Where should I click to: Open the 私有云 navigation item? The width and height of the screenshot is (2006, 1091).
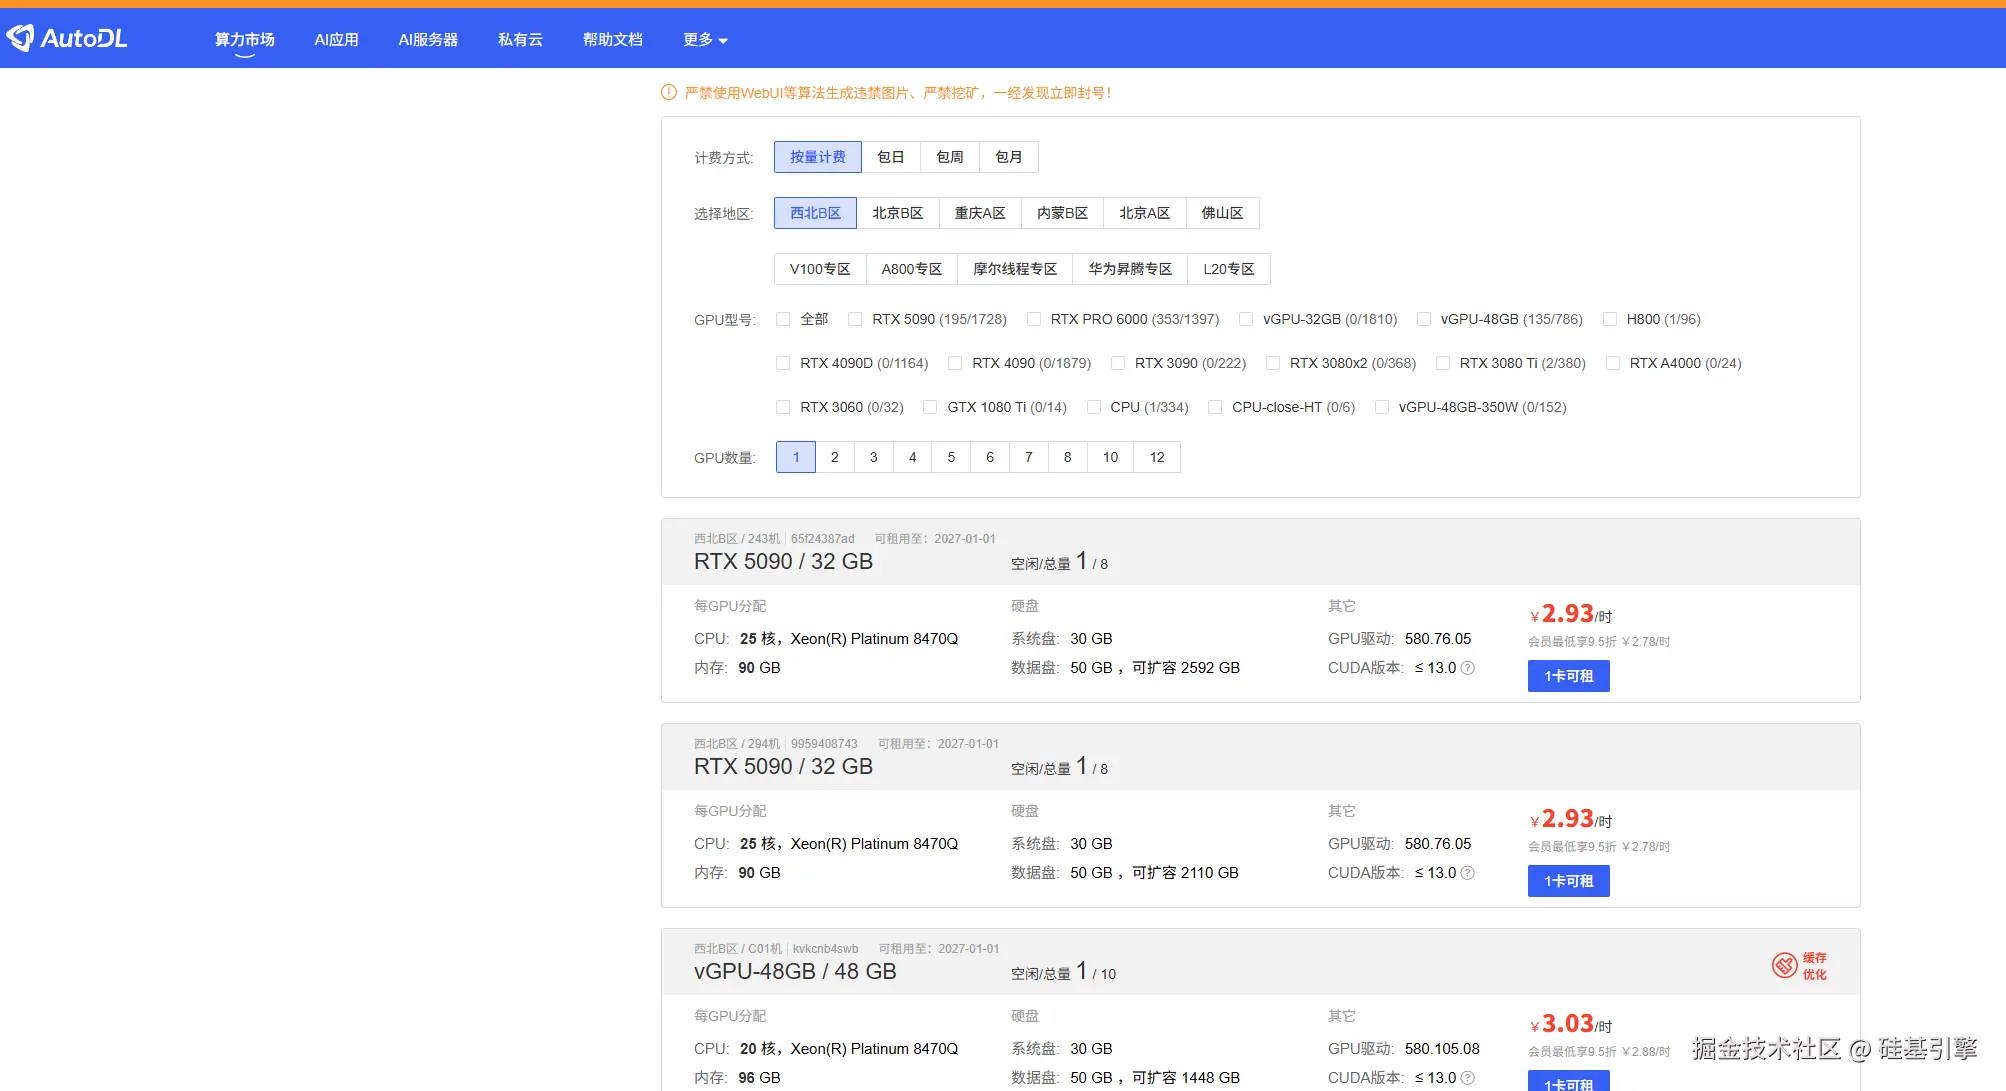520,40
